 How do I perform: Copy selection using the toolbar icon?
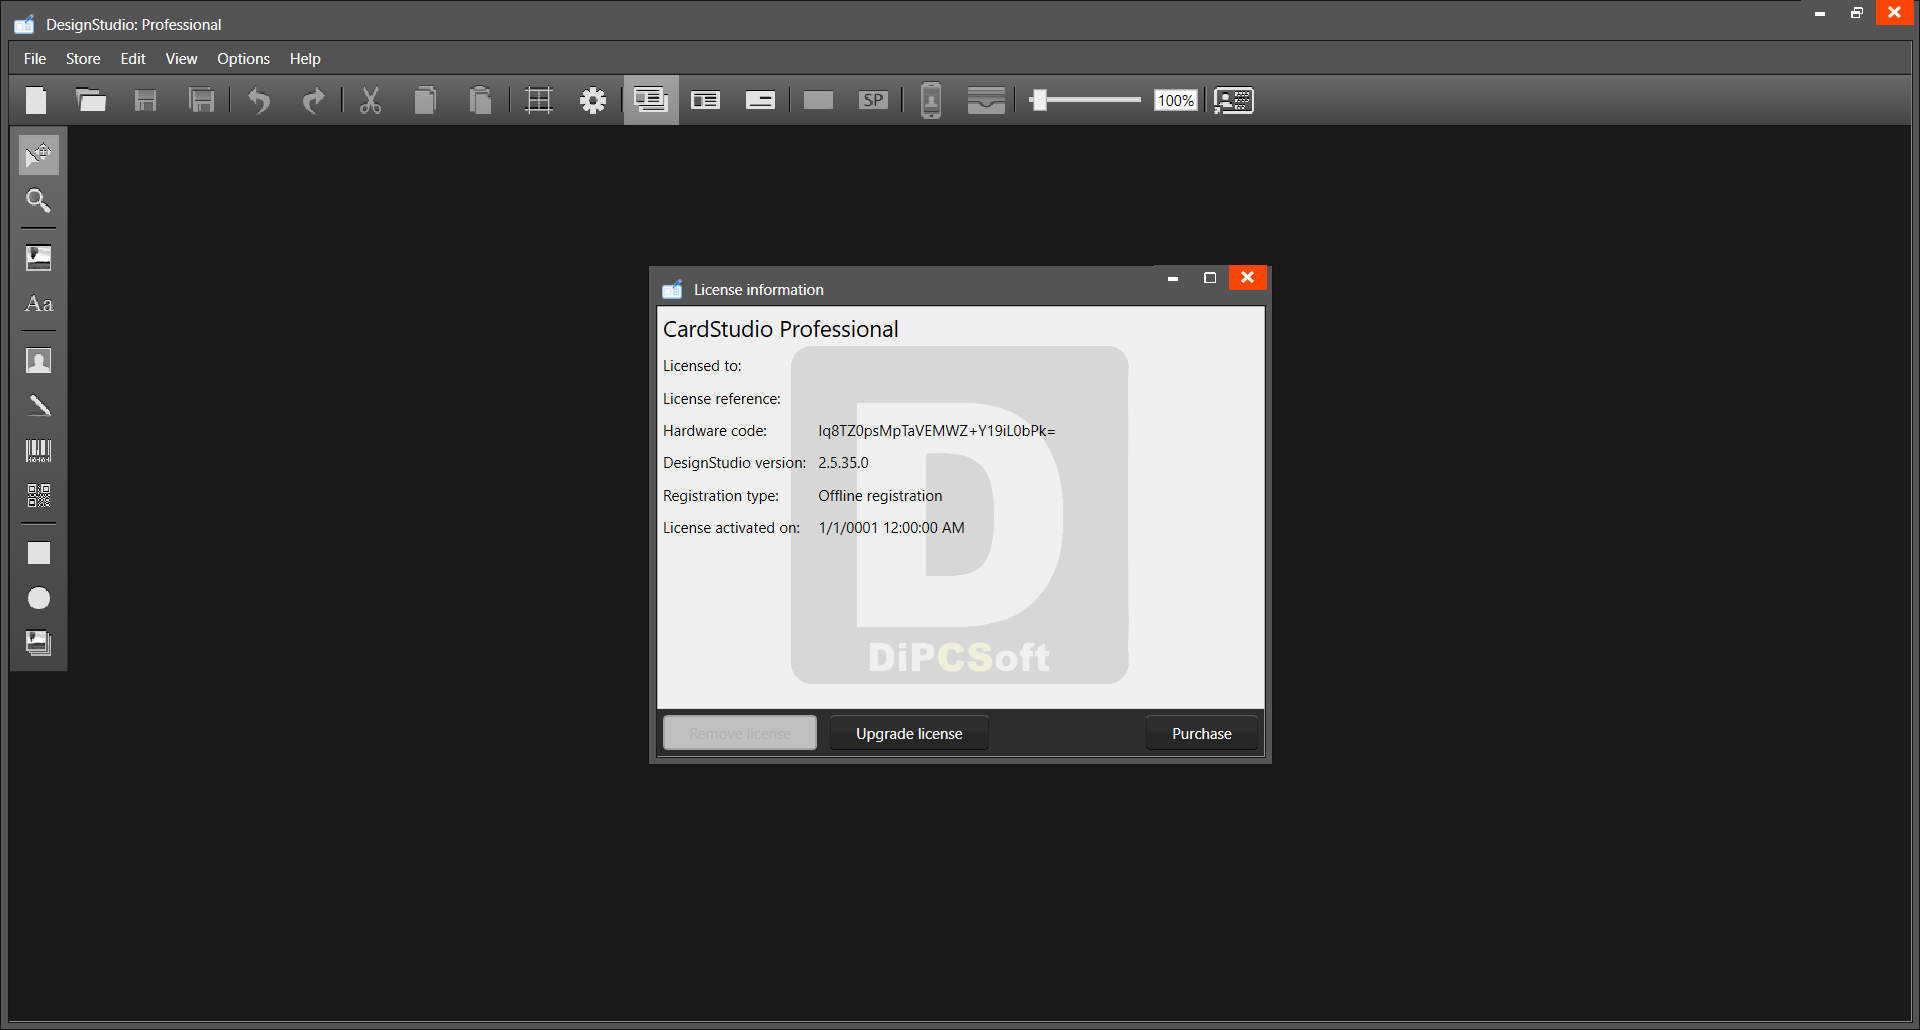pos(425,100)
